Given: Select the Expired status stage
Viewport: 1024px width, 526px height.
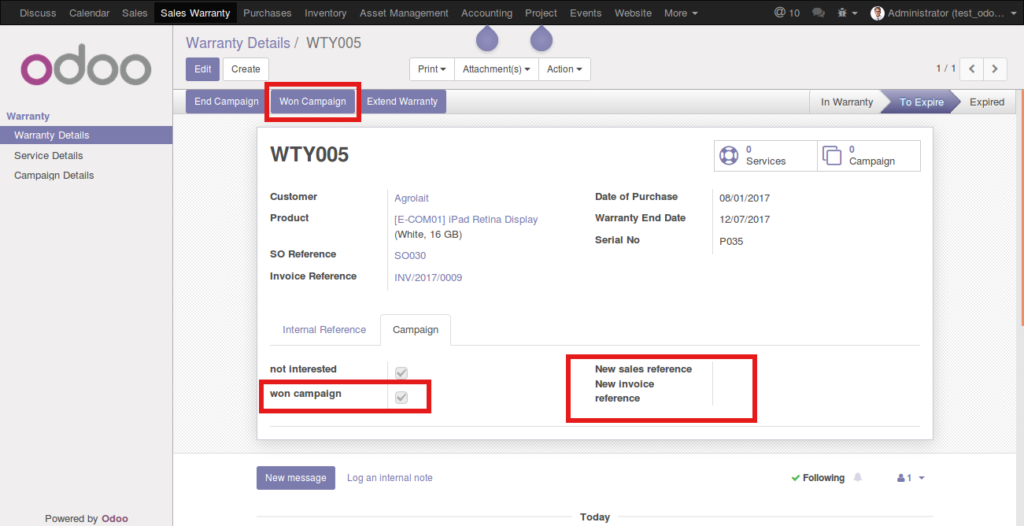Looking at the screenshot, I should tap(987, 102).
